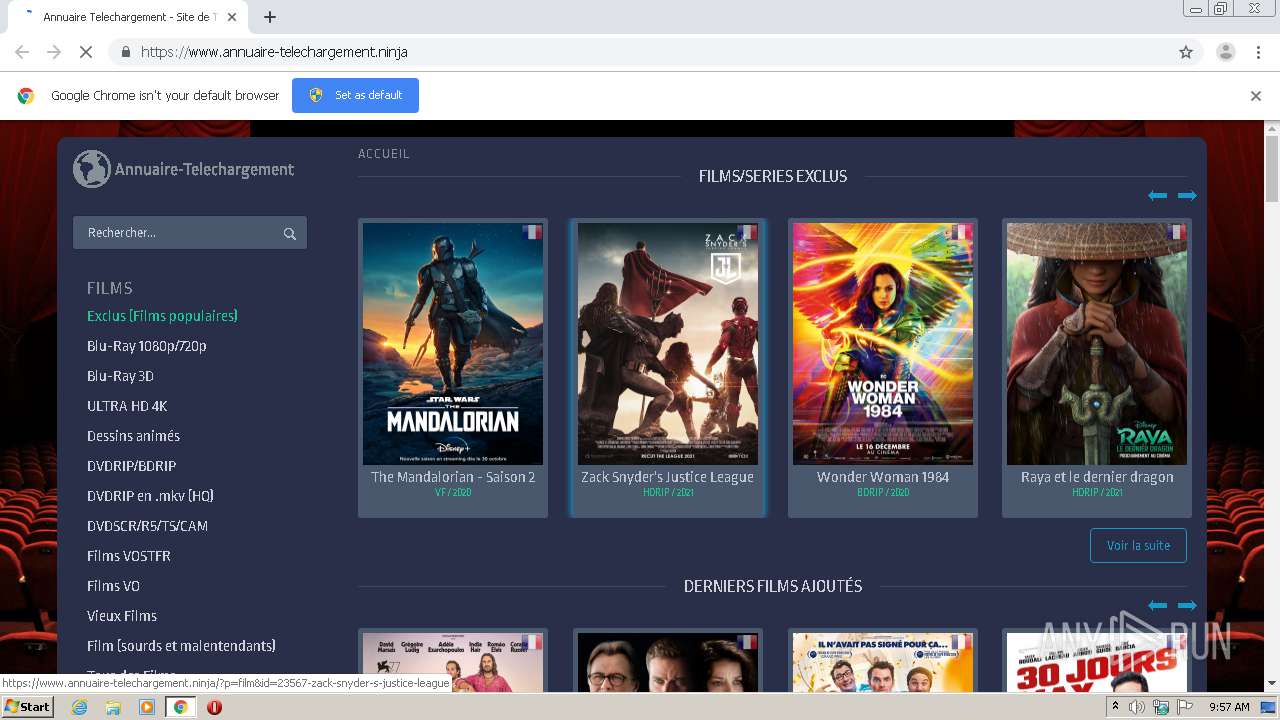Click ACCUEIL breadcrumb
This screenshot has width=1280, height=720.
pos(384,154)
